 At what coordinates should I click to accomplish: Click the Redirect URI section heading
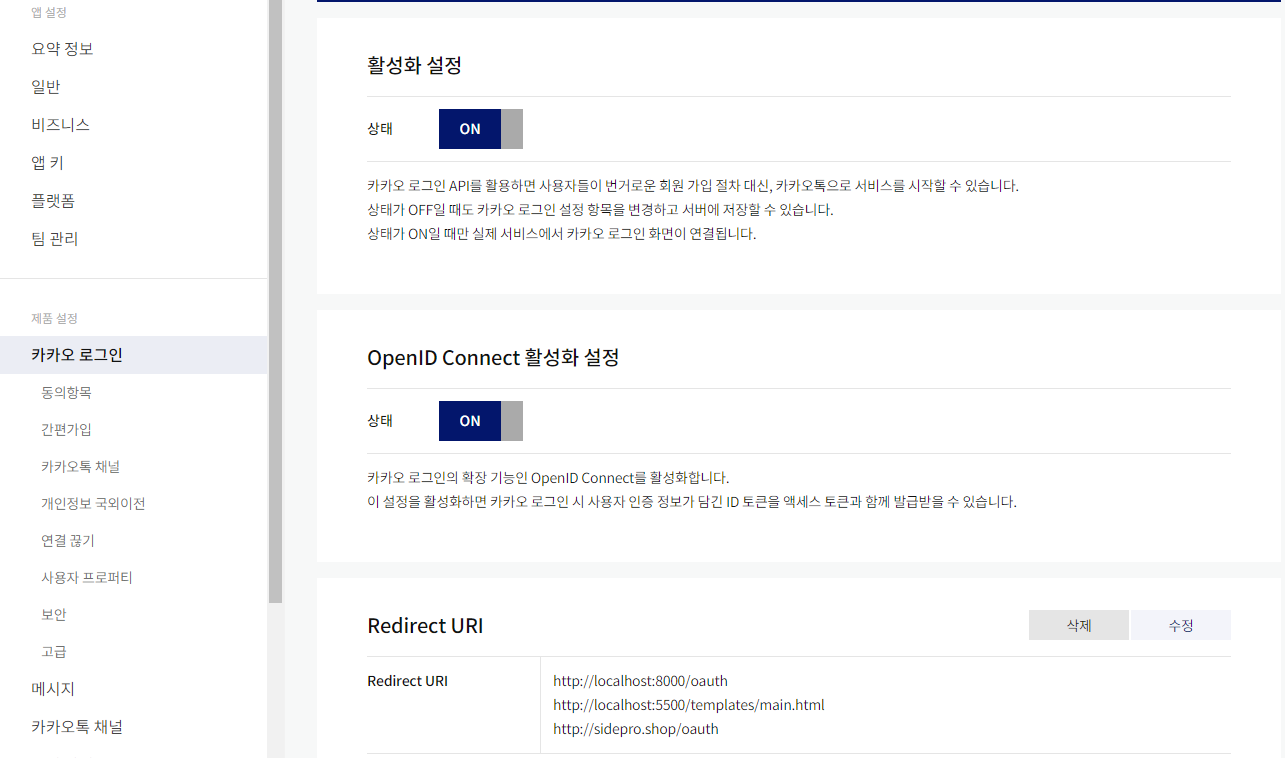(x=426, y=626)
